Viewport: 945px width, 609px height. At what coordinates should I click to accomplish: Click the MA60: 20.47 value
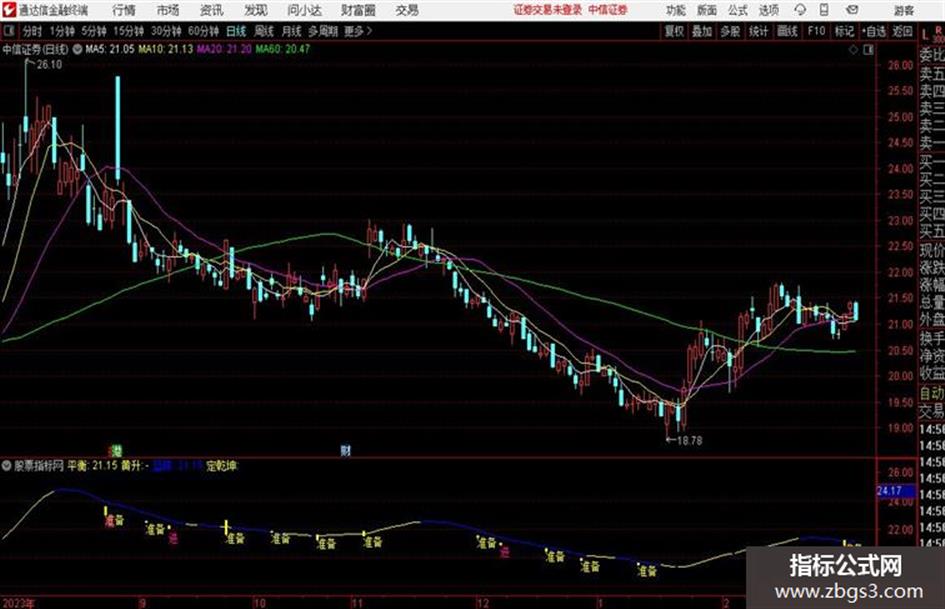coord(283,49)
